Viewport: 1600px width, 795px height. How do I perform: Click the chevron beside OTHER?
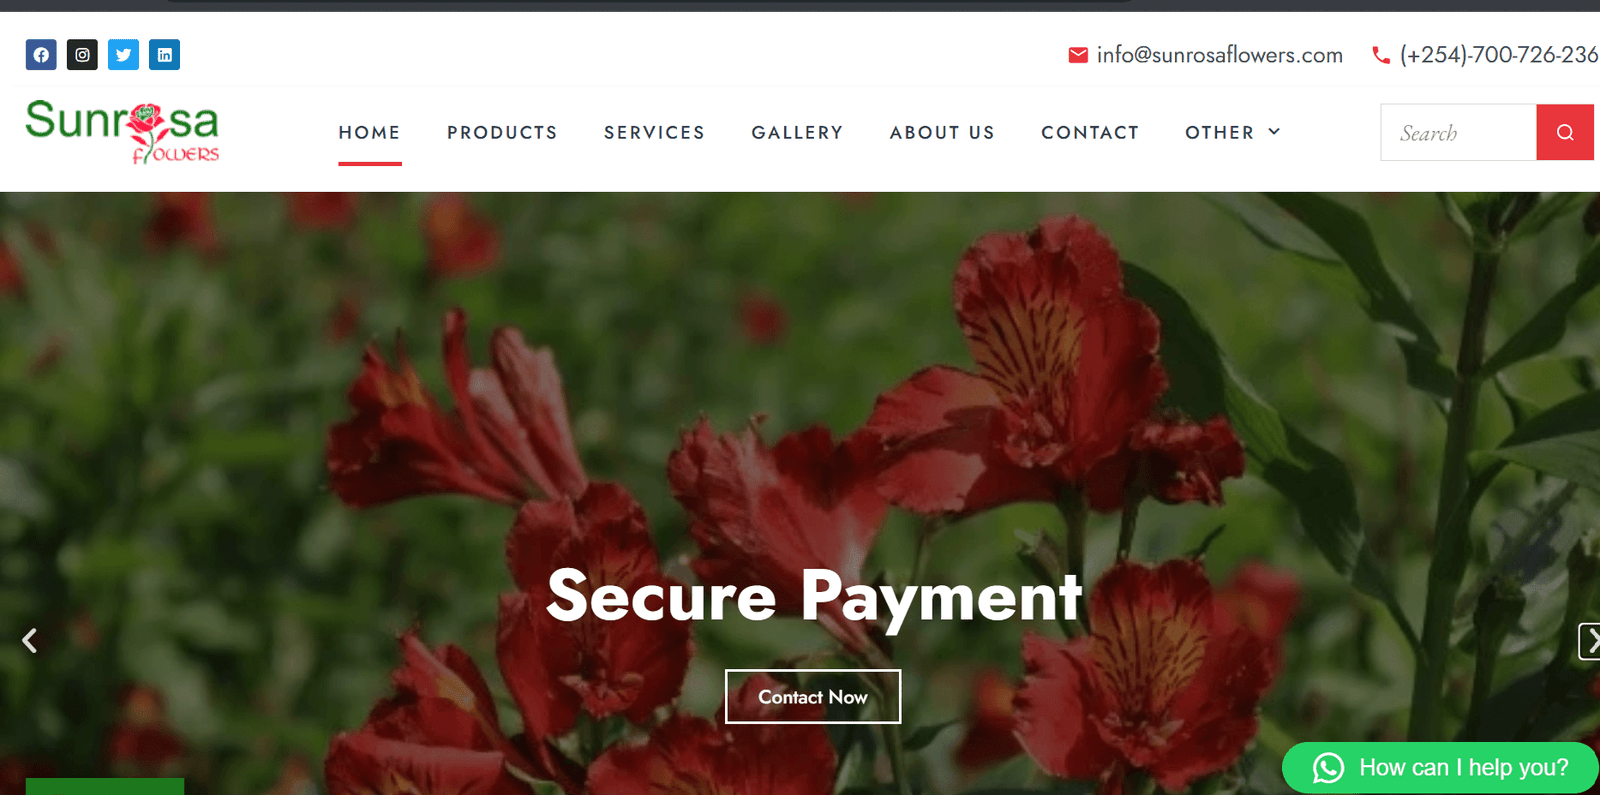pyautogui.click(x=1274, y=132)
